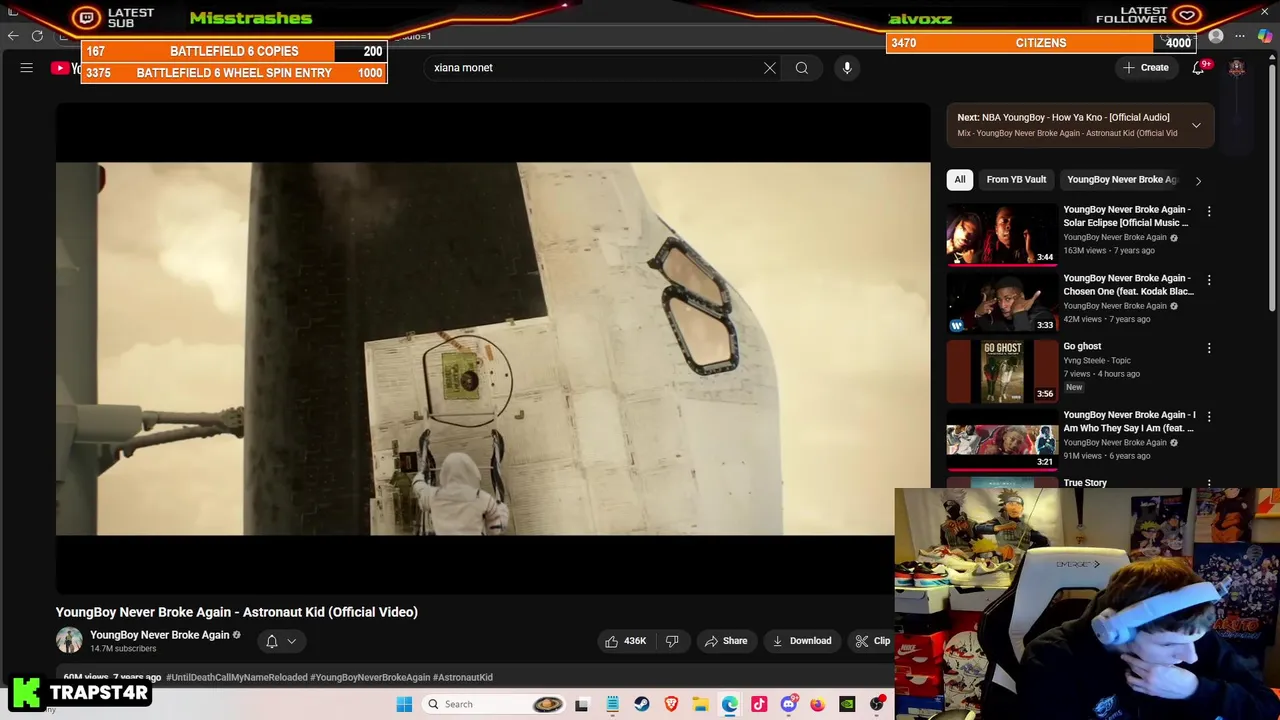The width and height of the screenshot is (1280, 720).
Task: Like the video showing 436K likes
Action: pyautogui.click(x=626, y=641)
